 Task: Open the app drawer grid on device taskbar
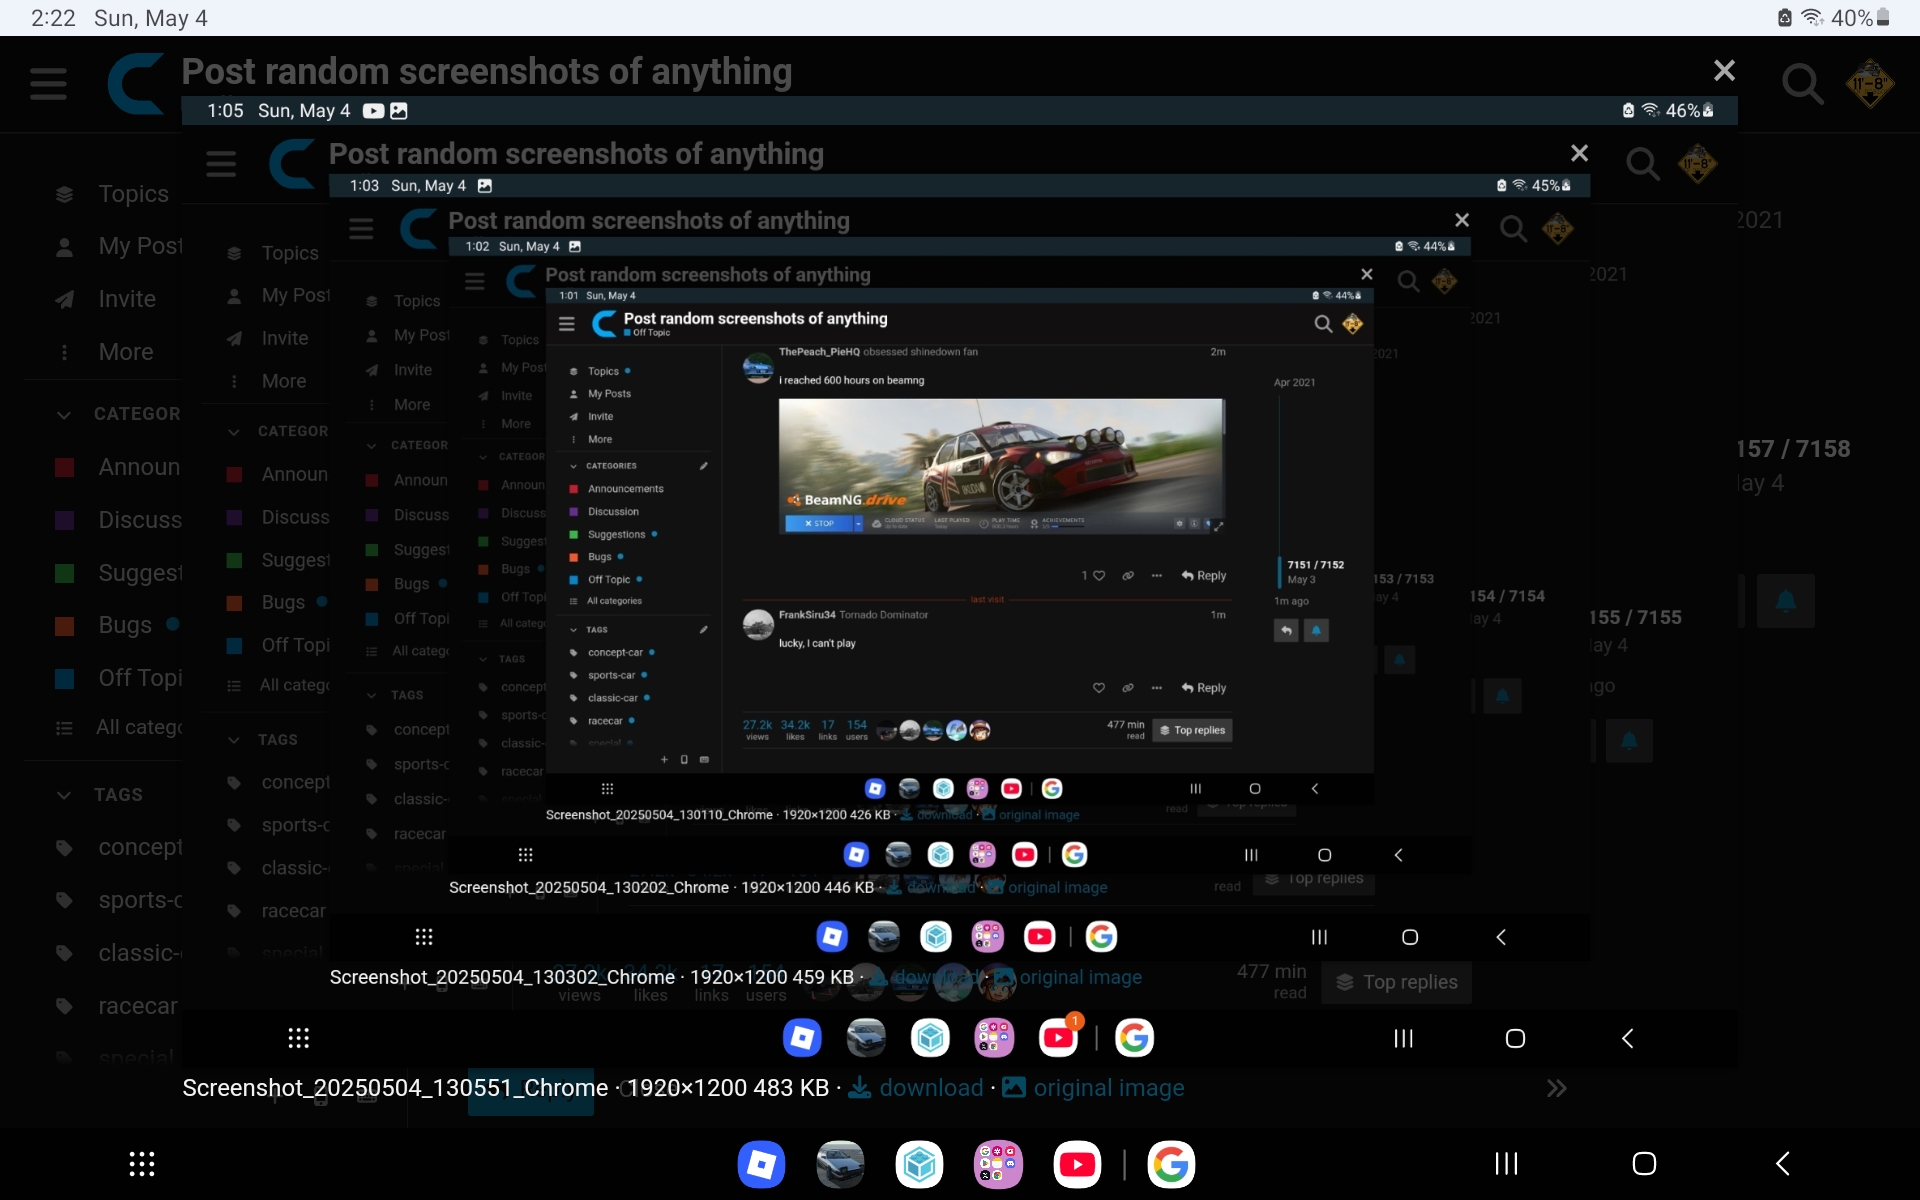[x=142, y=1164]
